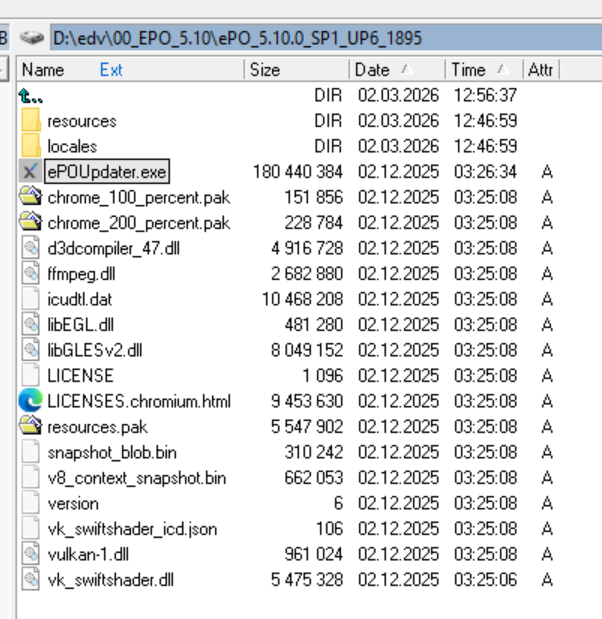Sort by the Date column header
The image size is (602, 619).
coord(372,70)
